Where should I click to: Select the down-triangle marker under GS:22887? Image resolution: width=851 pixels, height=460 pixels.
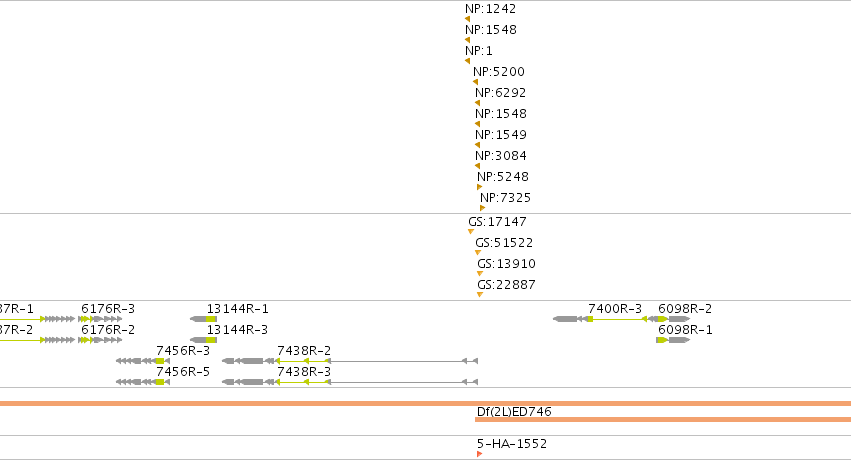[x=479, y=295]
